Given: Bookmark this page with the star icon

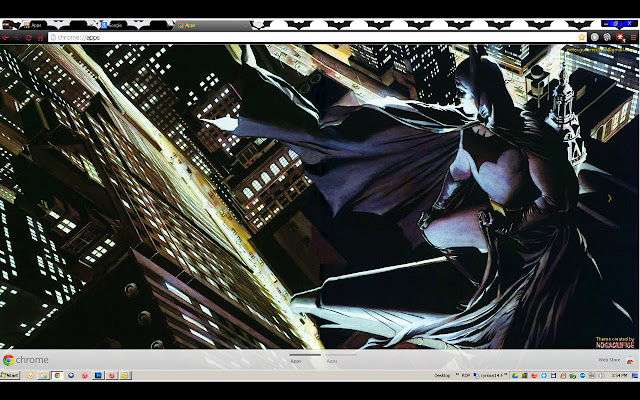Looking at the screenshot, I should click(581, 37).
